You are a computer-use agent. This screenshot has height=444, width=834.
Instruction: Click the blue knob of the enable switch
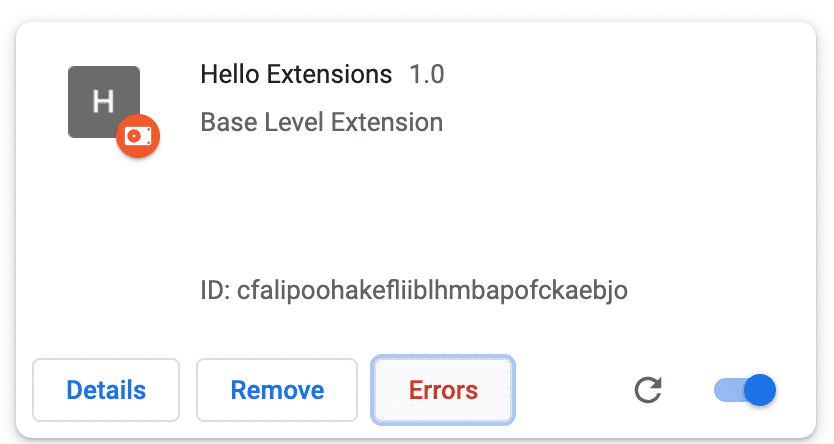[x=760, y=390]
